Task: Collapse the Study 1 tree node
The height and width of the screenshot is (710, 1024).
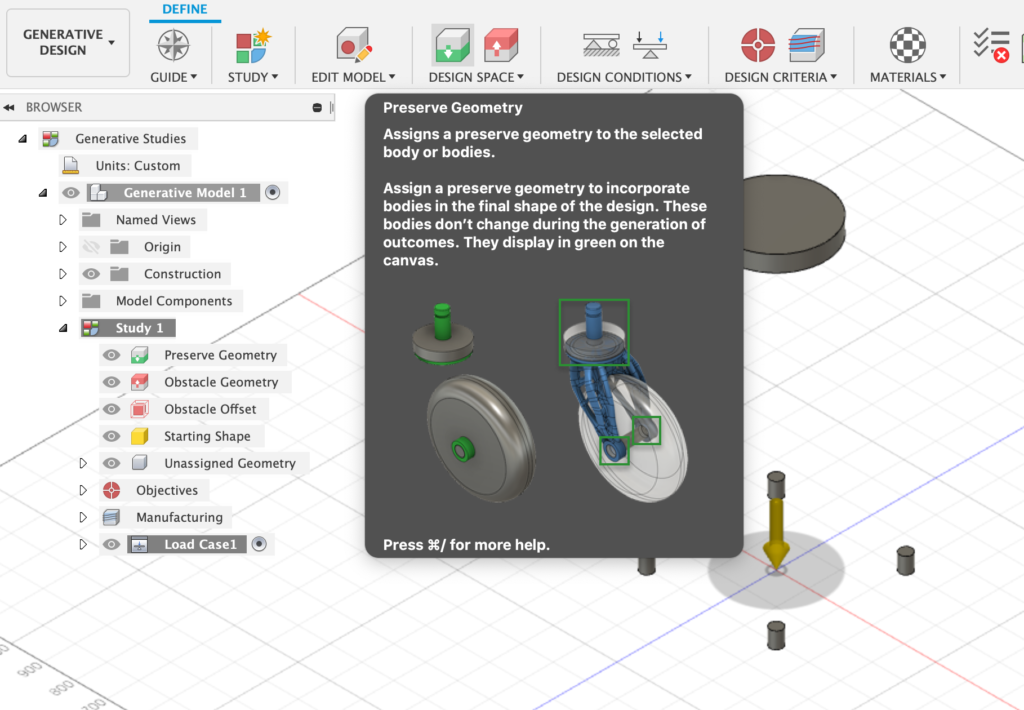Action: (63, 328)
